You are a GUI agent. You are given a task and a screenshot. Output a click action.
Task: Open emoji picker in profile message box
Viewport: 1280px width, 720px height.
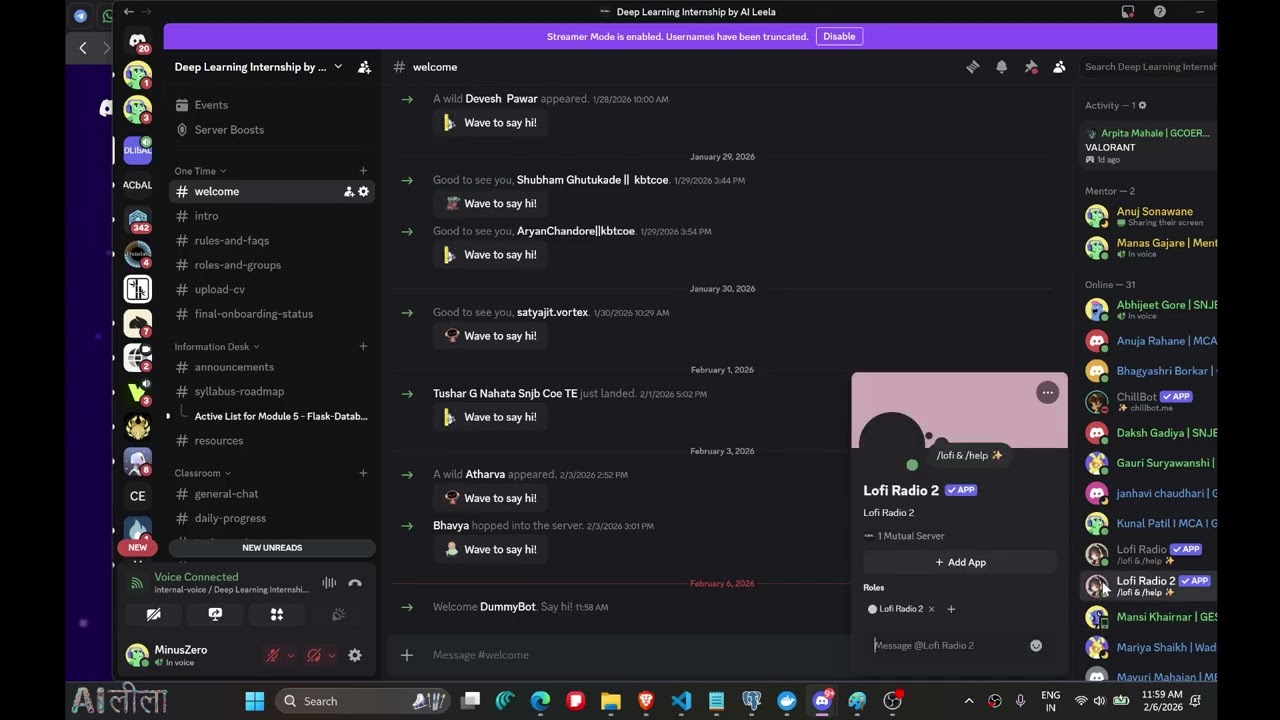(x=1036, y=645)
